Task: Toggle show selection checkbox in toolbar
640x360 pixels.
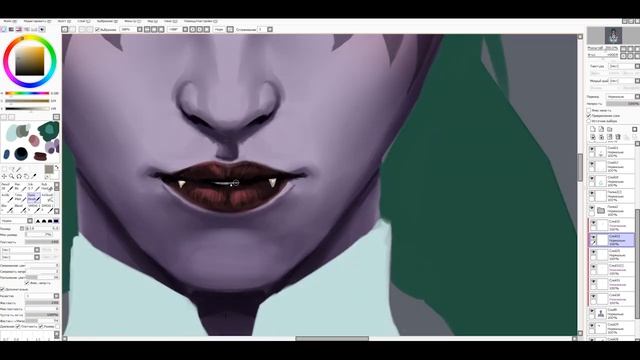Action: click(98, 29)
